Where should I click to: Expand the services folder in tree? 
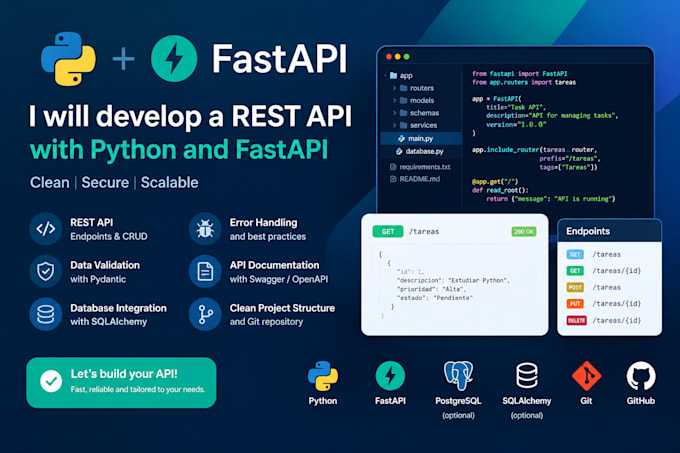pyautogui.click(x=394, y=125)
